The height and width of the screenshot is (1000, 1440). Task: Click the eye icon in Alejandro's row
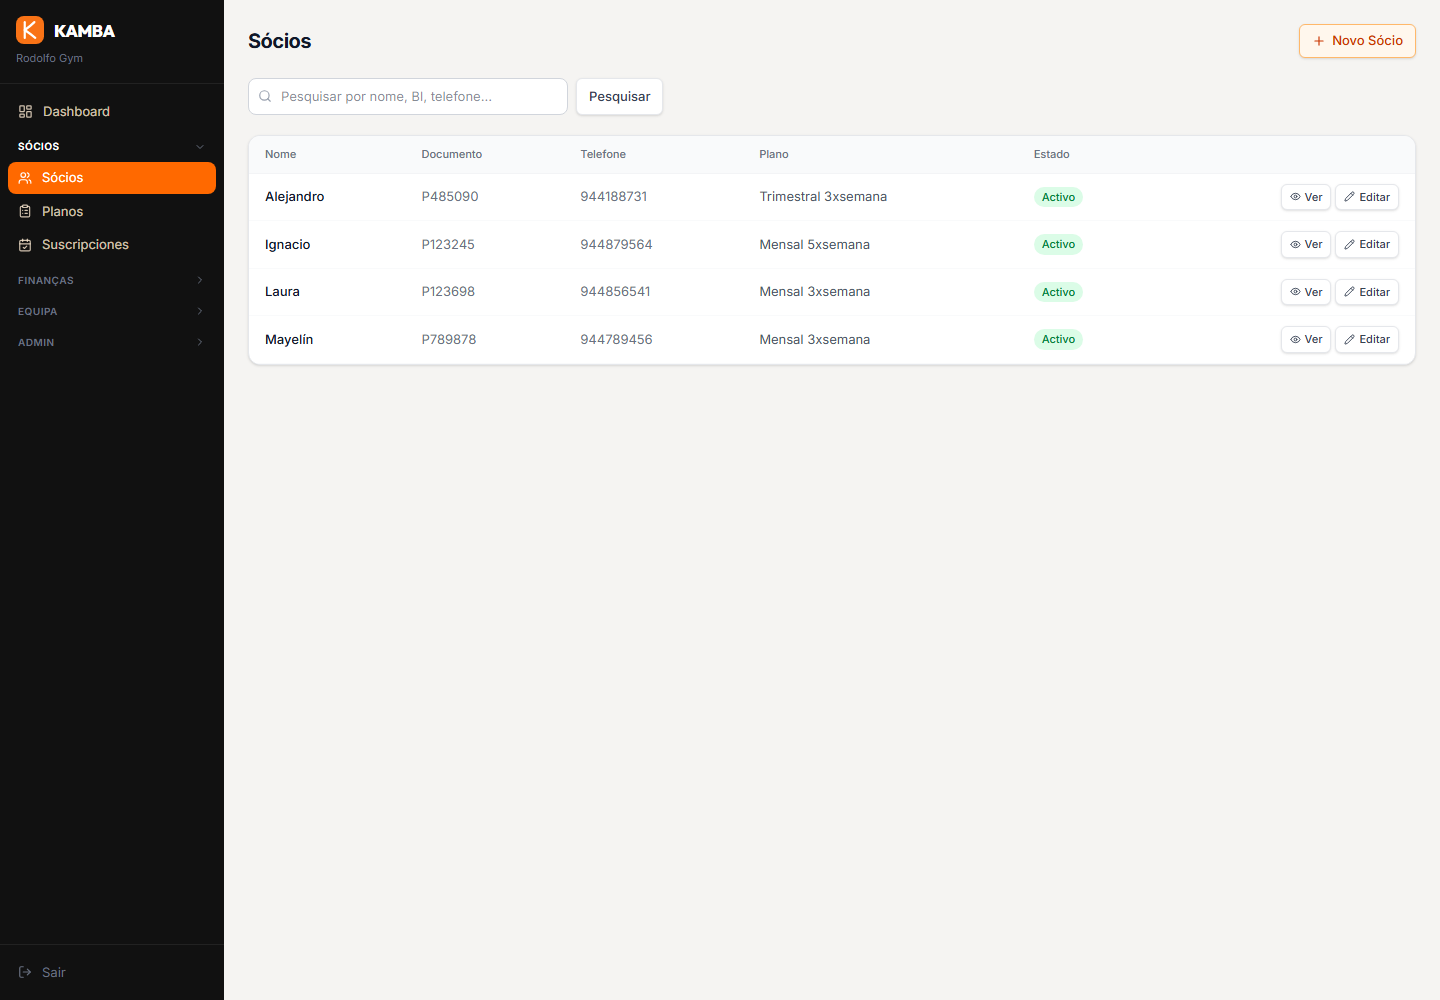tap(1295, 197)
